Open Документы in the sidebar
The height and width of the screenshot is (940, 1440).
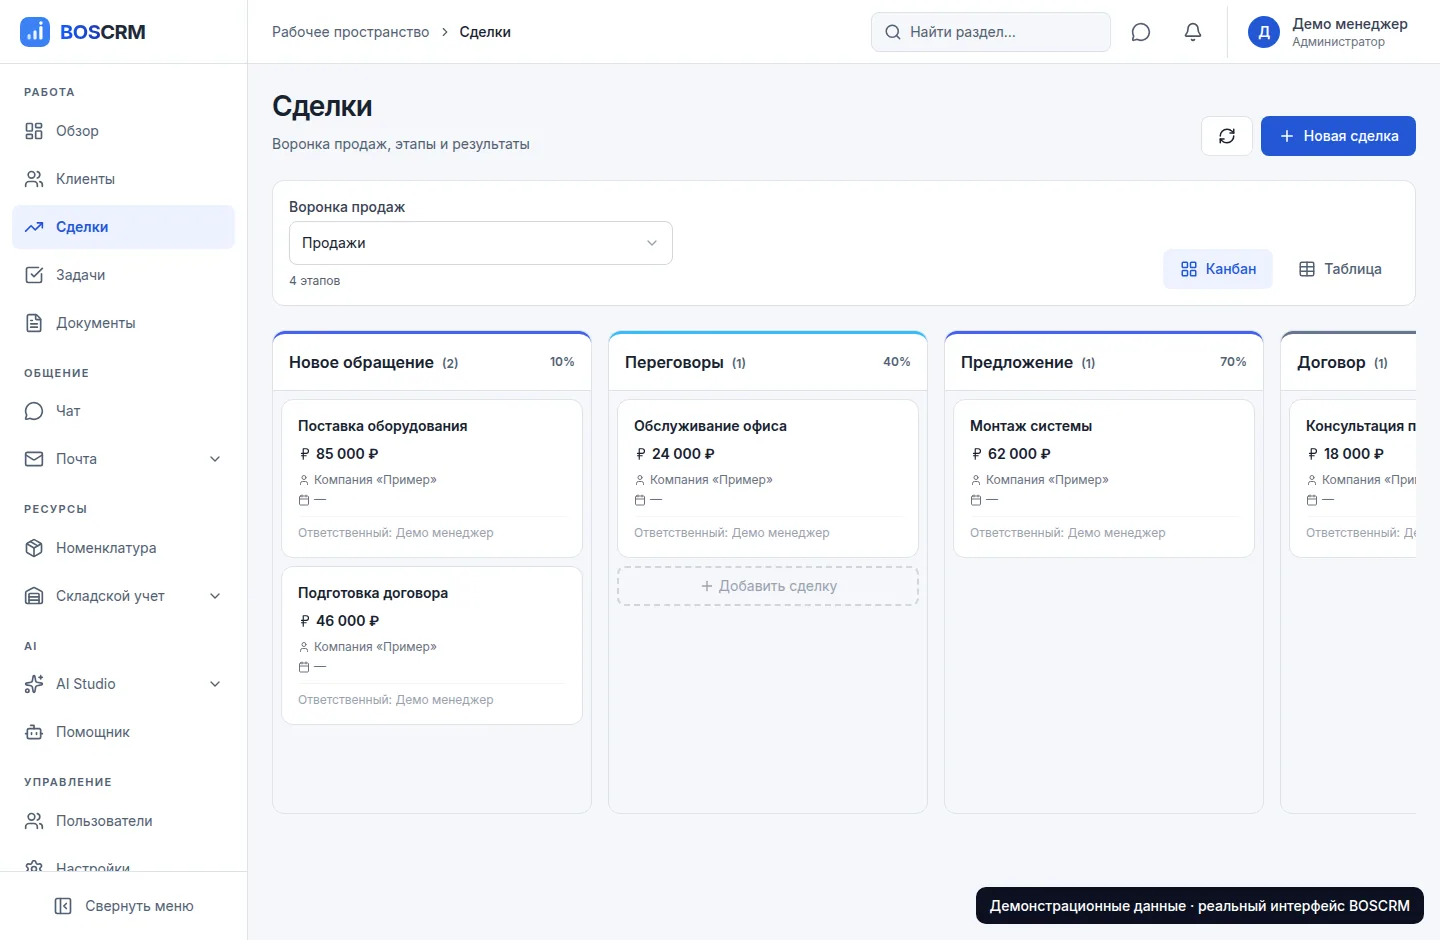click(123, 323)
